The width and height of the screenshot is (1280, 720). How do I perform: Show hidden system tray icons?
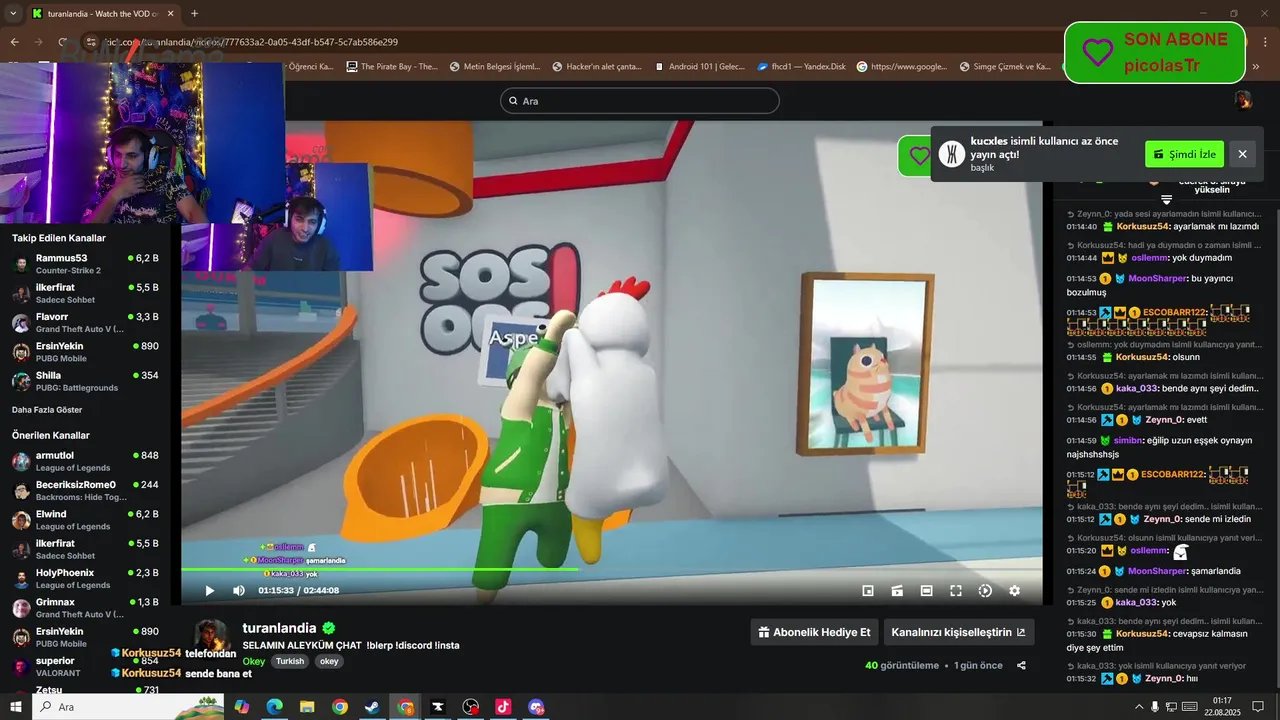tap(1138, 707)
